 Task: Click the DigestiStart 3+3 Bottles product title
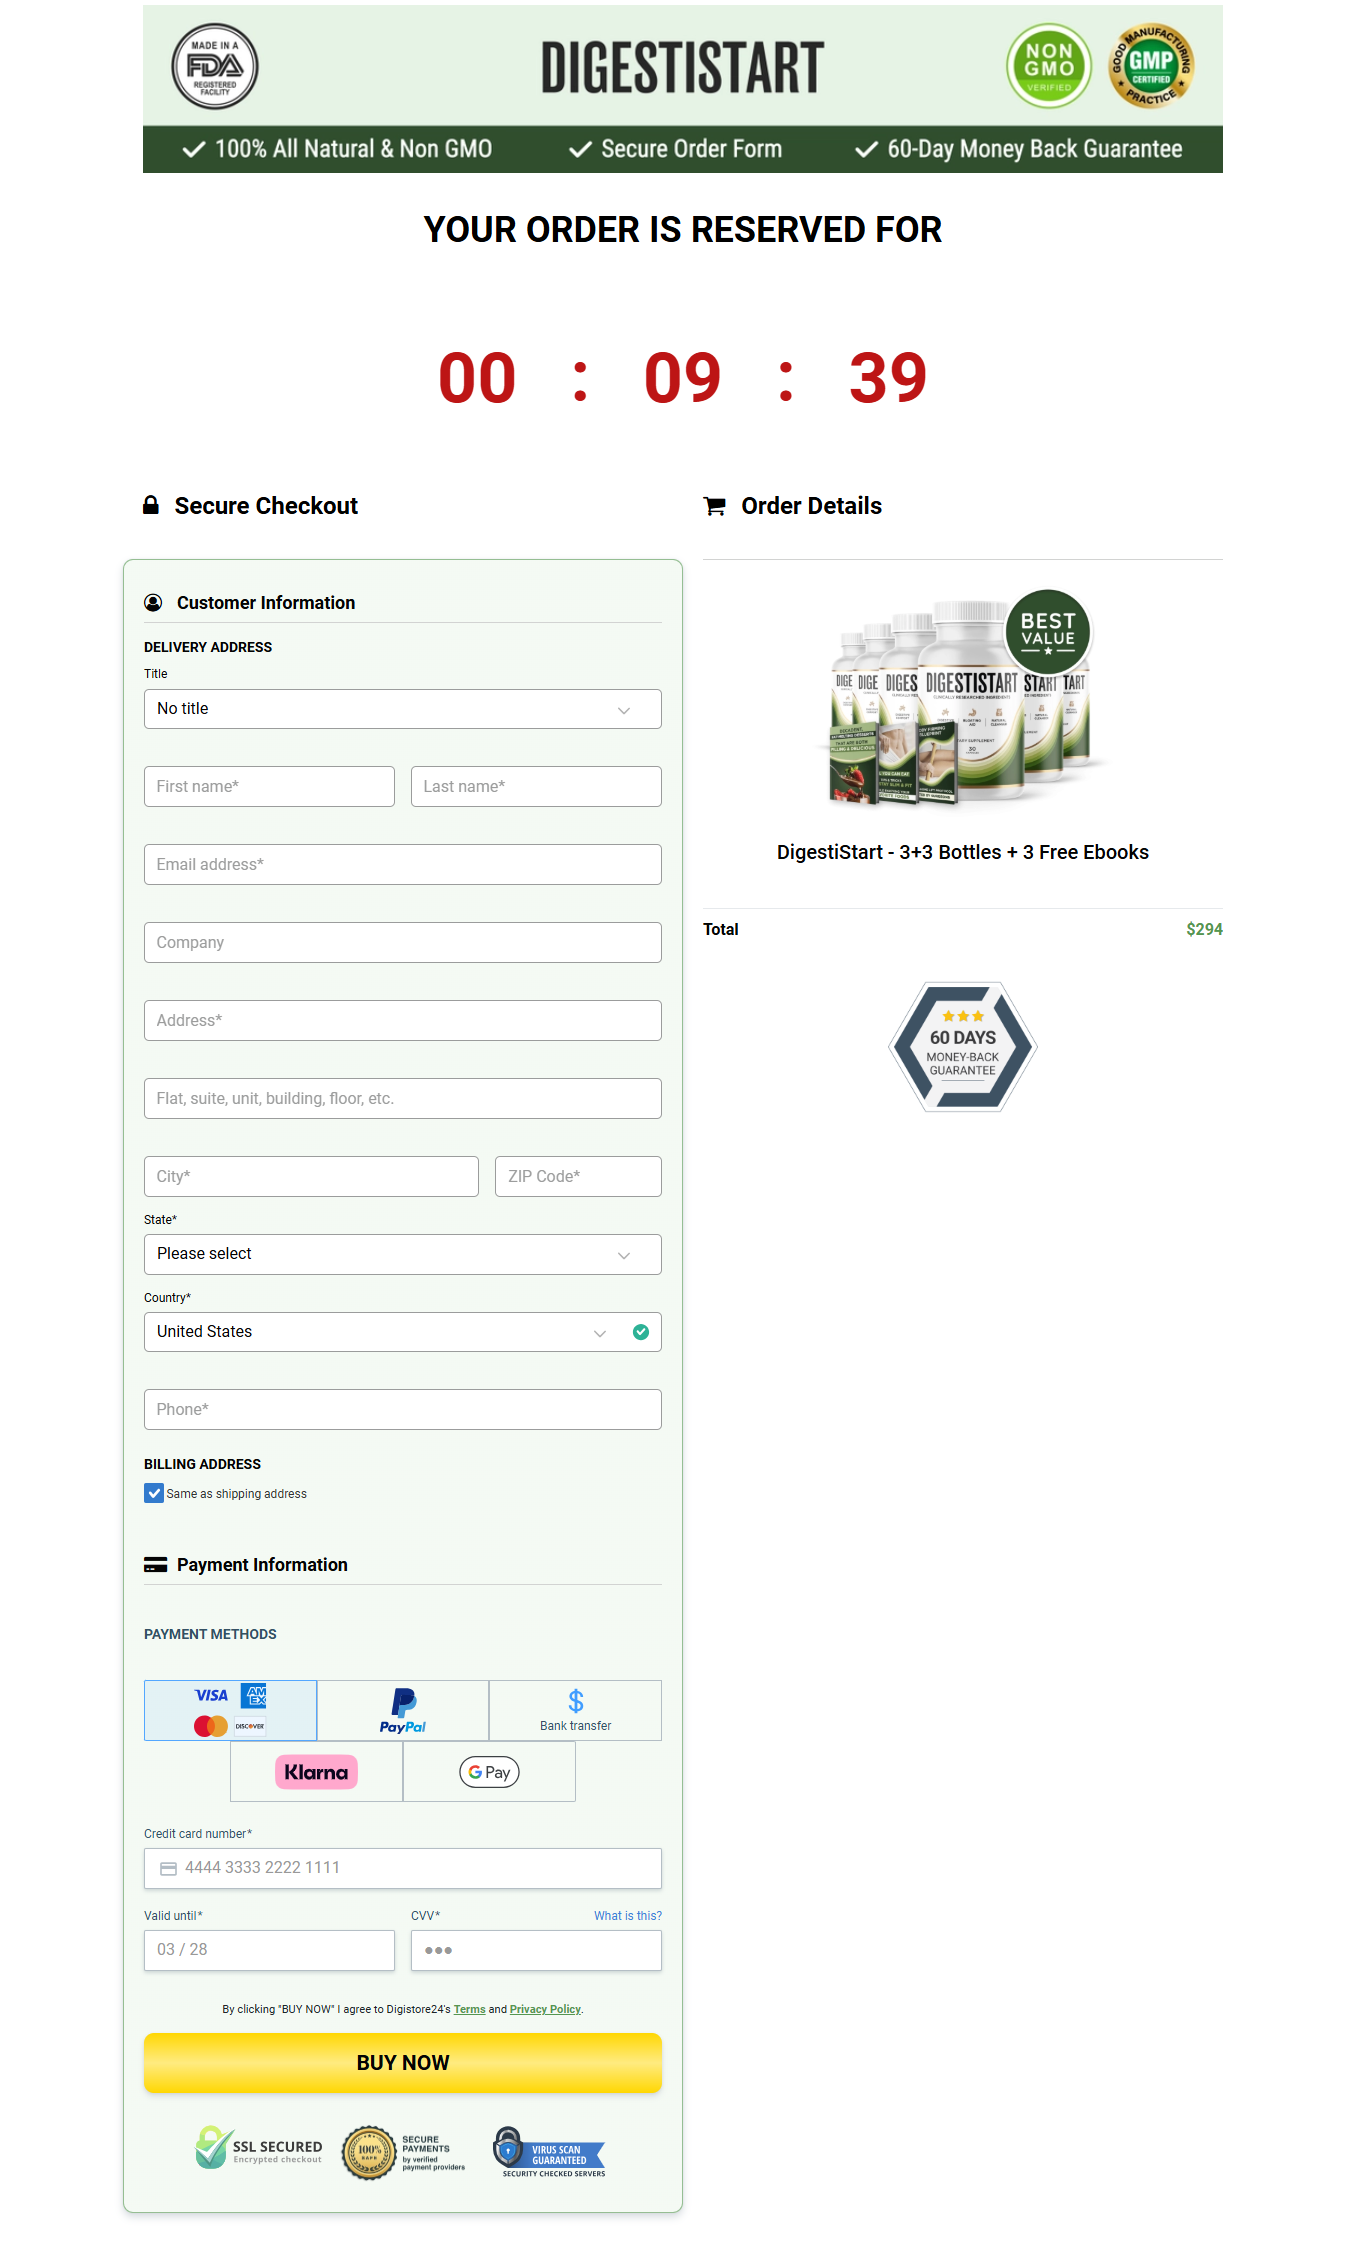tap(963, 852)
